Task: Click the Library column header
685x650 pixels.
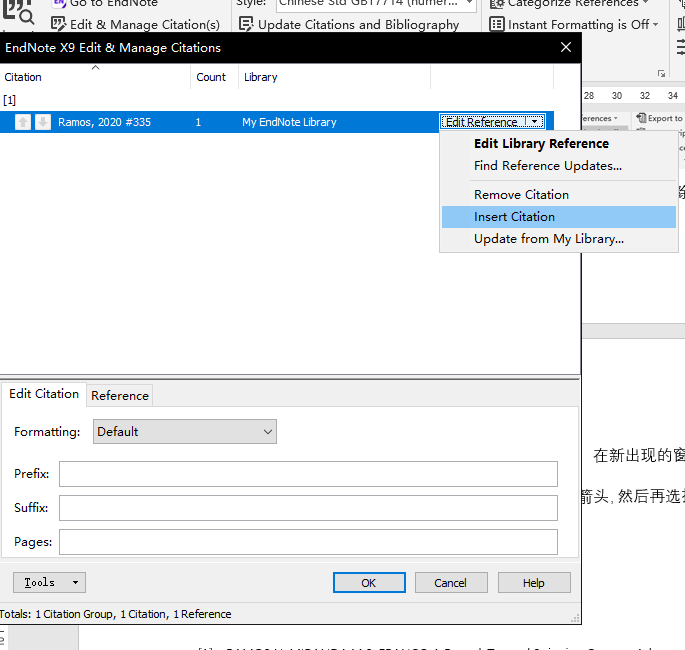Action: pyautogui.click(x=335, y=77)
